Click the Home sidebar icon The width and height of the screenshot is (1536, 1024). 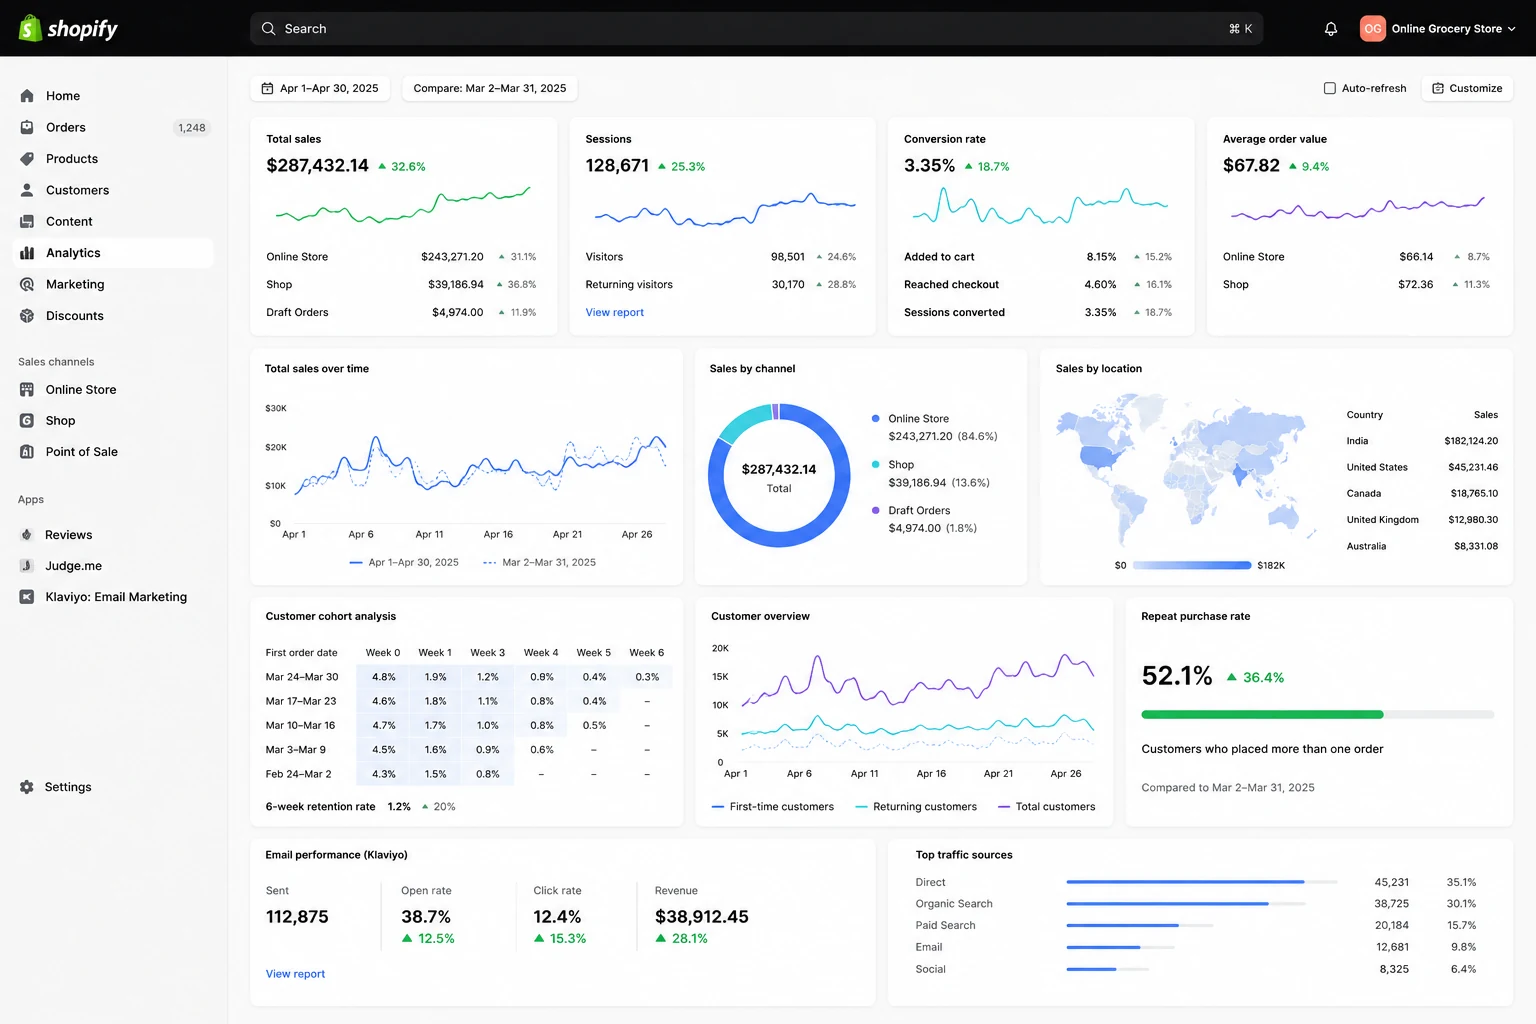coord(27,96)
